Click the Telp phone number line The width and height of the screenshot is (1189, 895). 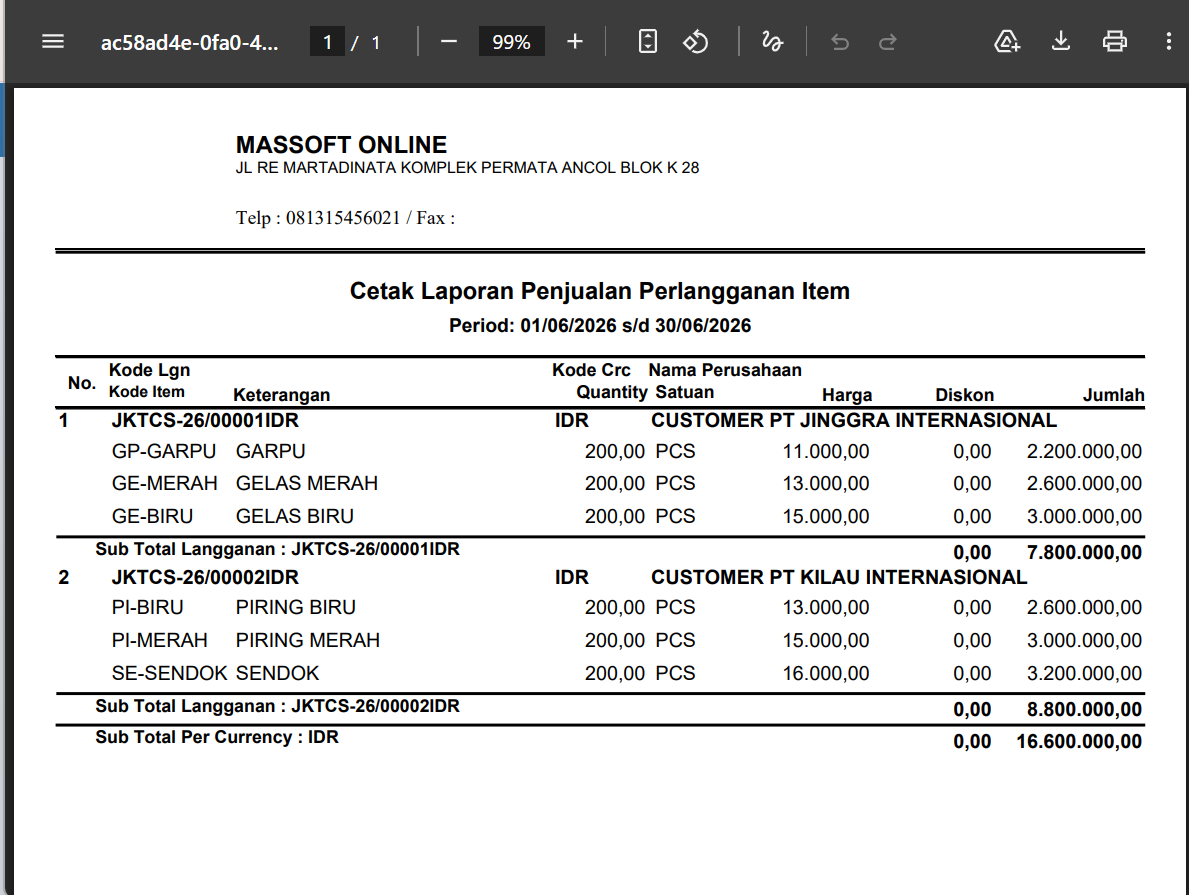pyautogui.click(x=345, y=218)
